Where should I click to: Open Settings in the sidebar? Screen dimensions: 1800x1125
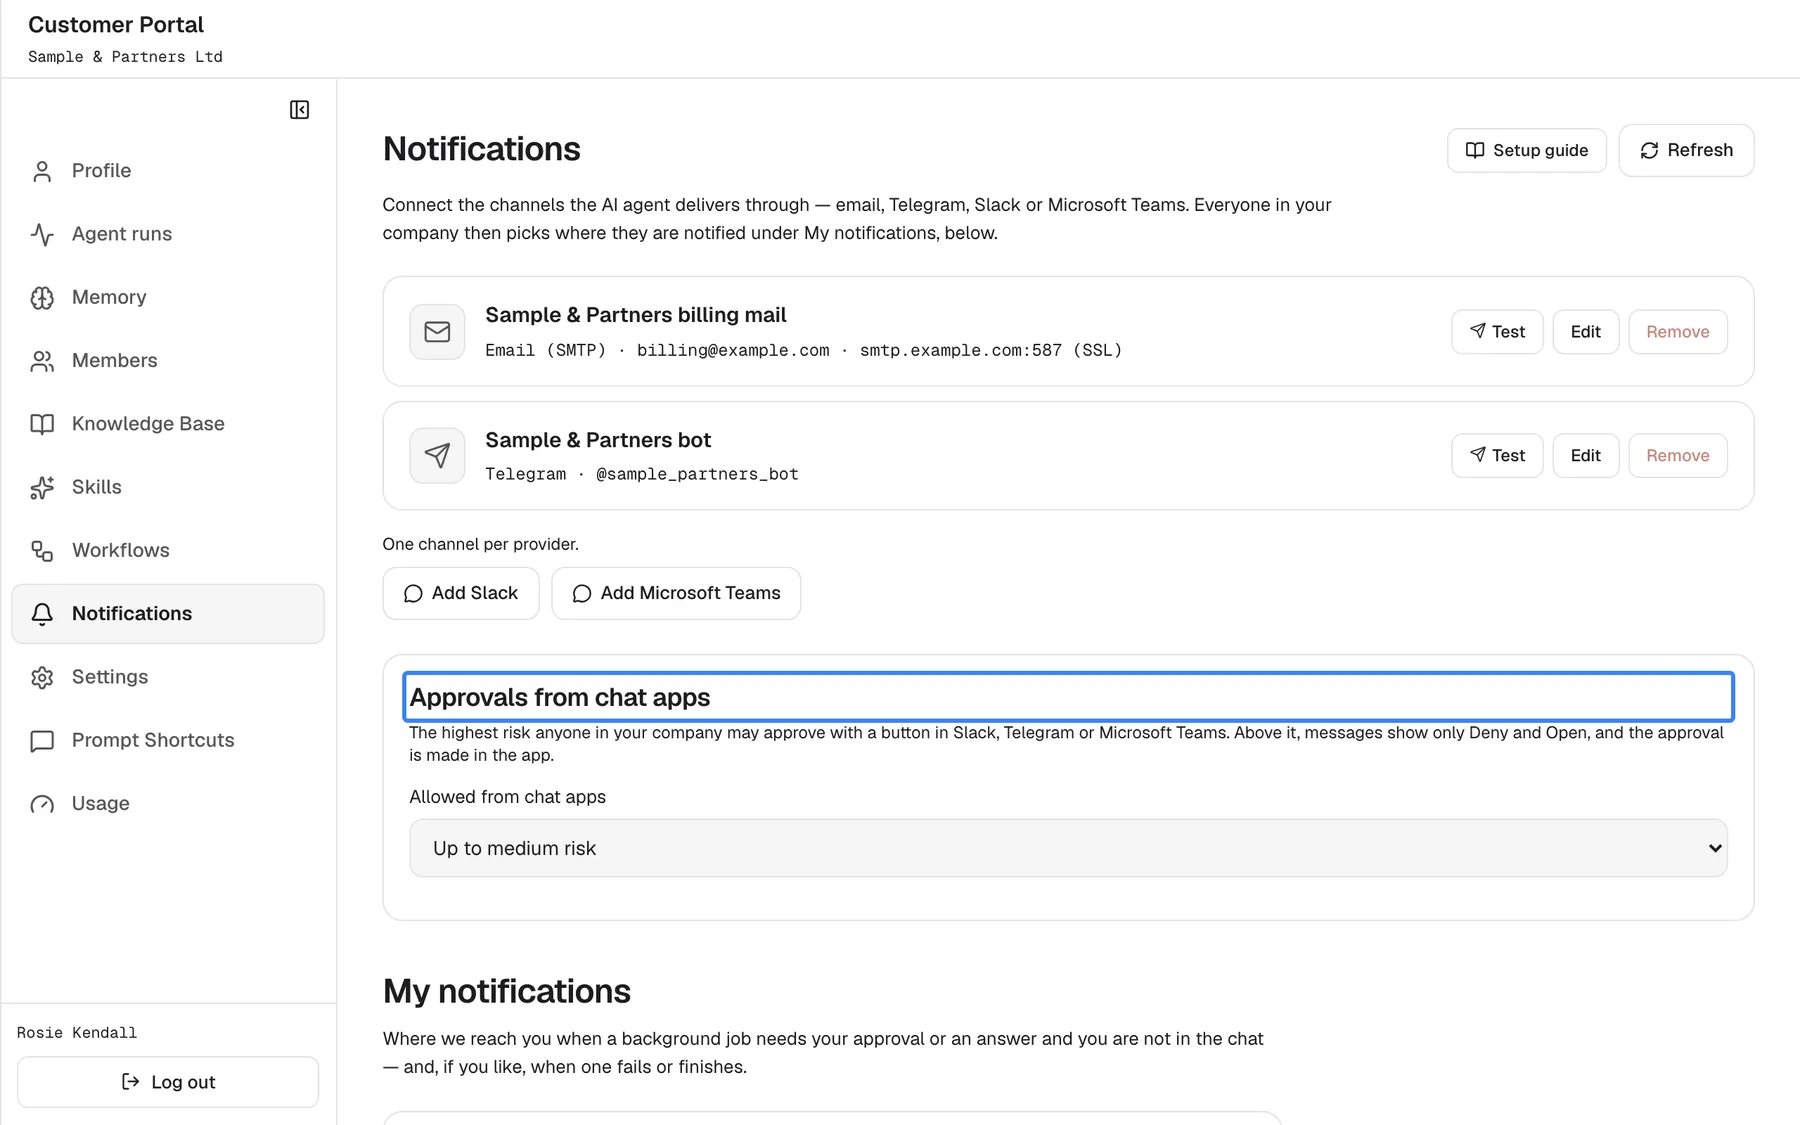[168, 677]
